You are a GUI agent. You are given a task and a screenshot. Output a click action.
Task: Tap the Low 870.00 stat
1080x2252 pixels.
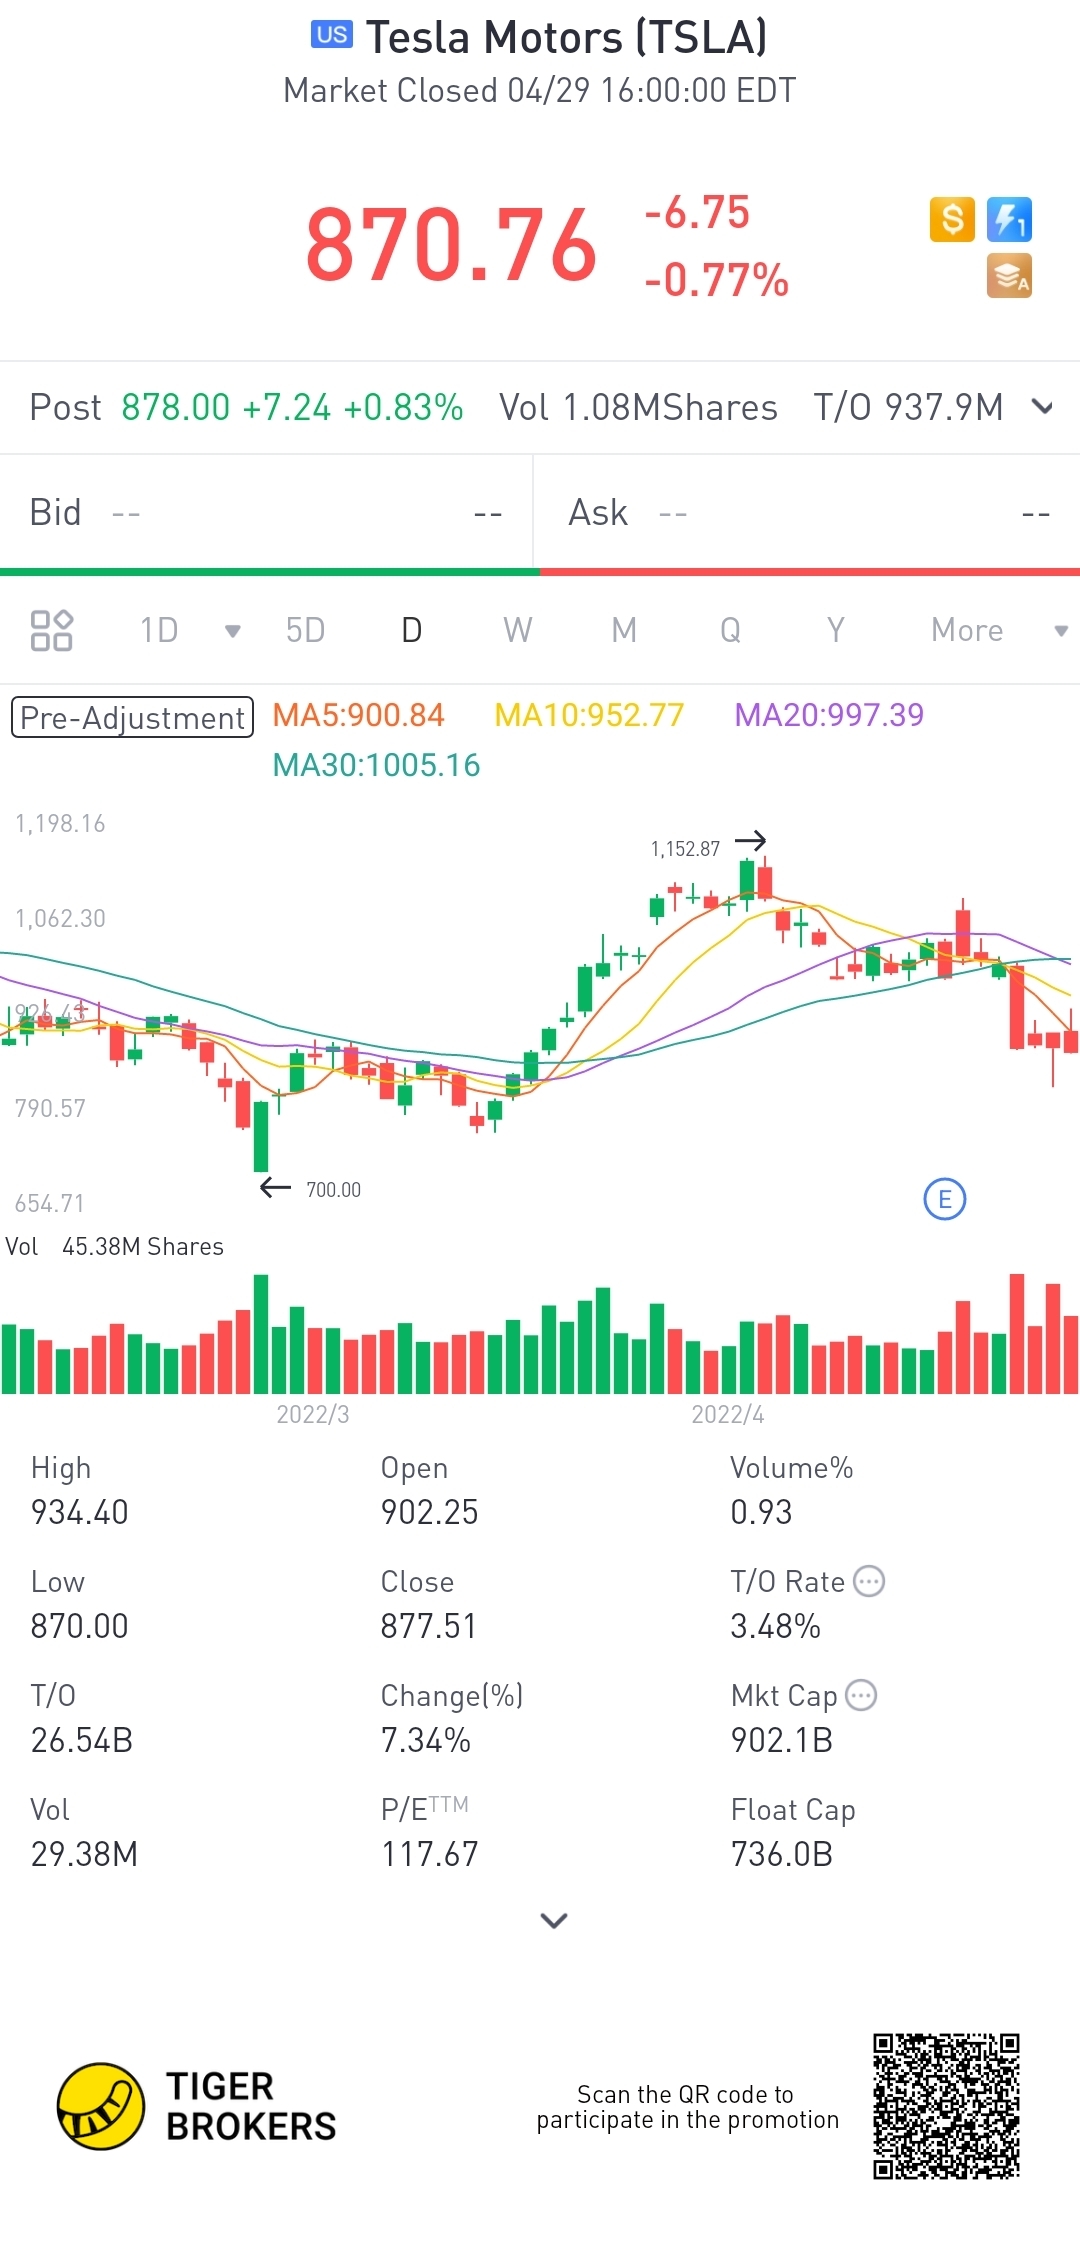[79, 1604]
